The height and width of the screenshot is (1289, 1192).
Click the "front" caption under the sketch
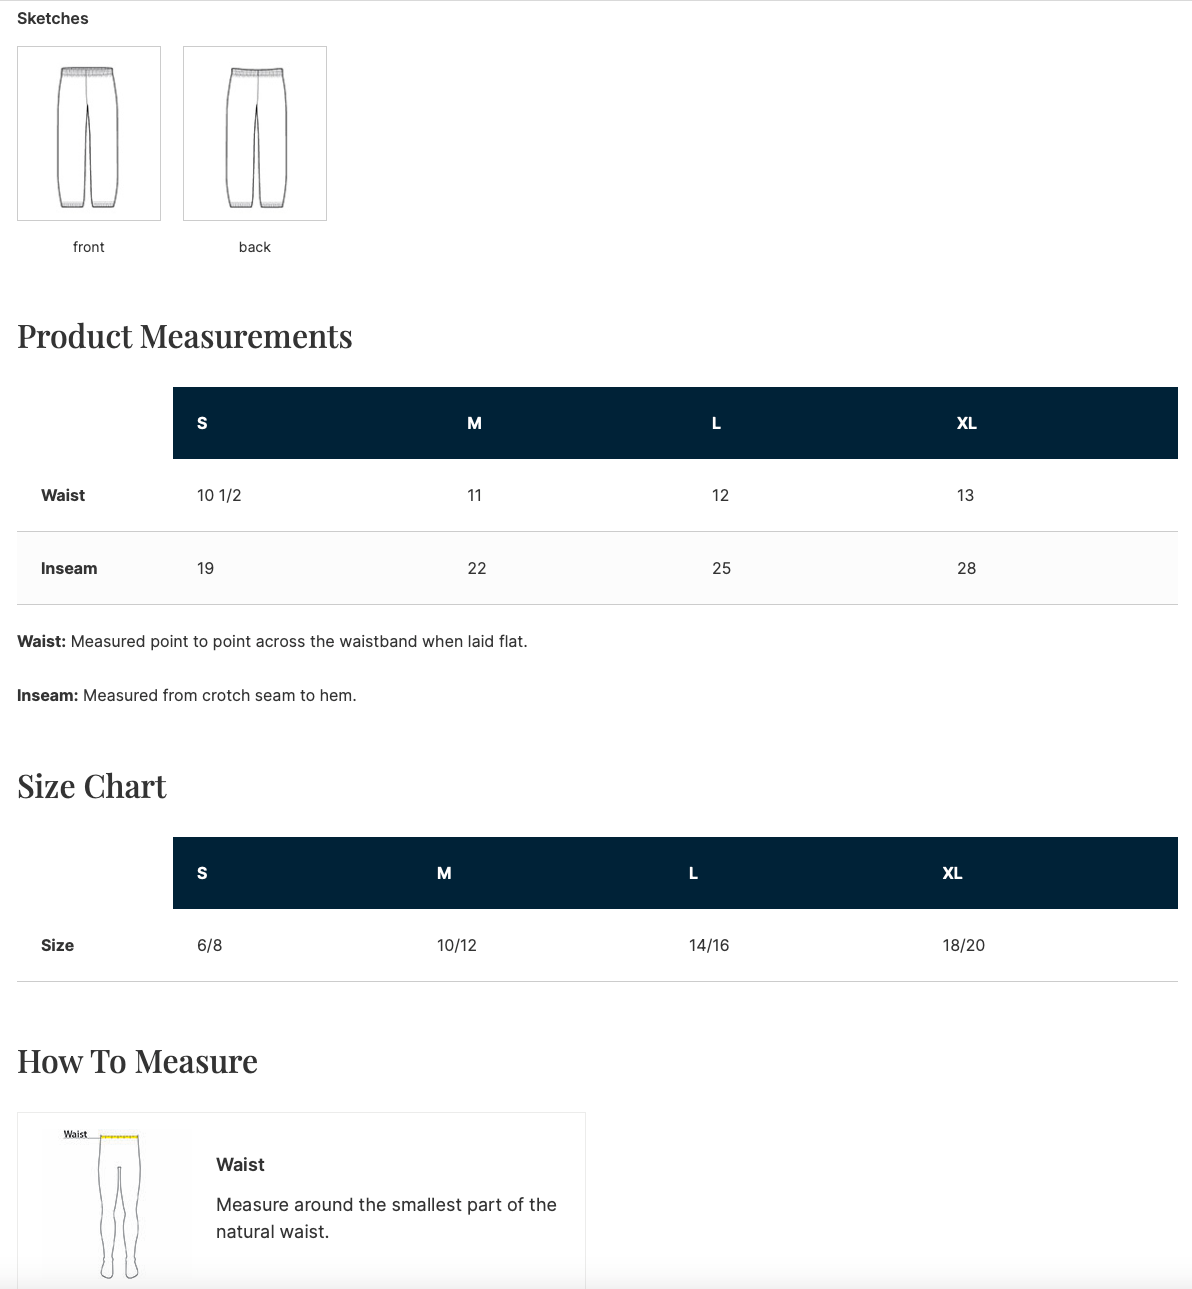click(89, 247)
